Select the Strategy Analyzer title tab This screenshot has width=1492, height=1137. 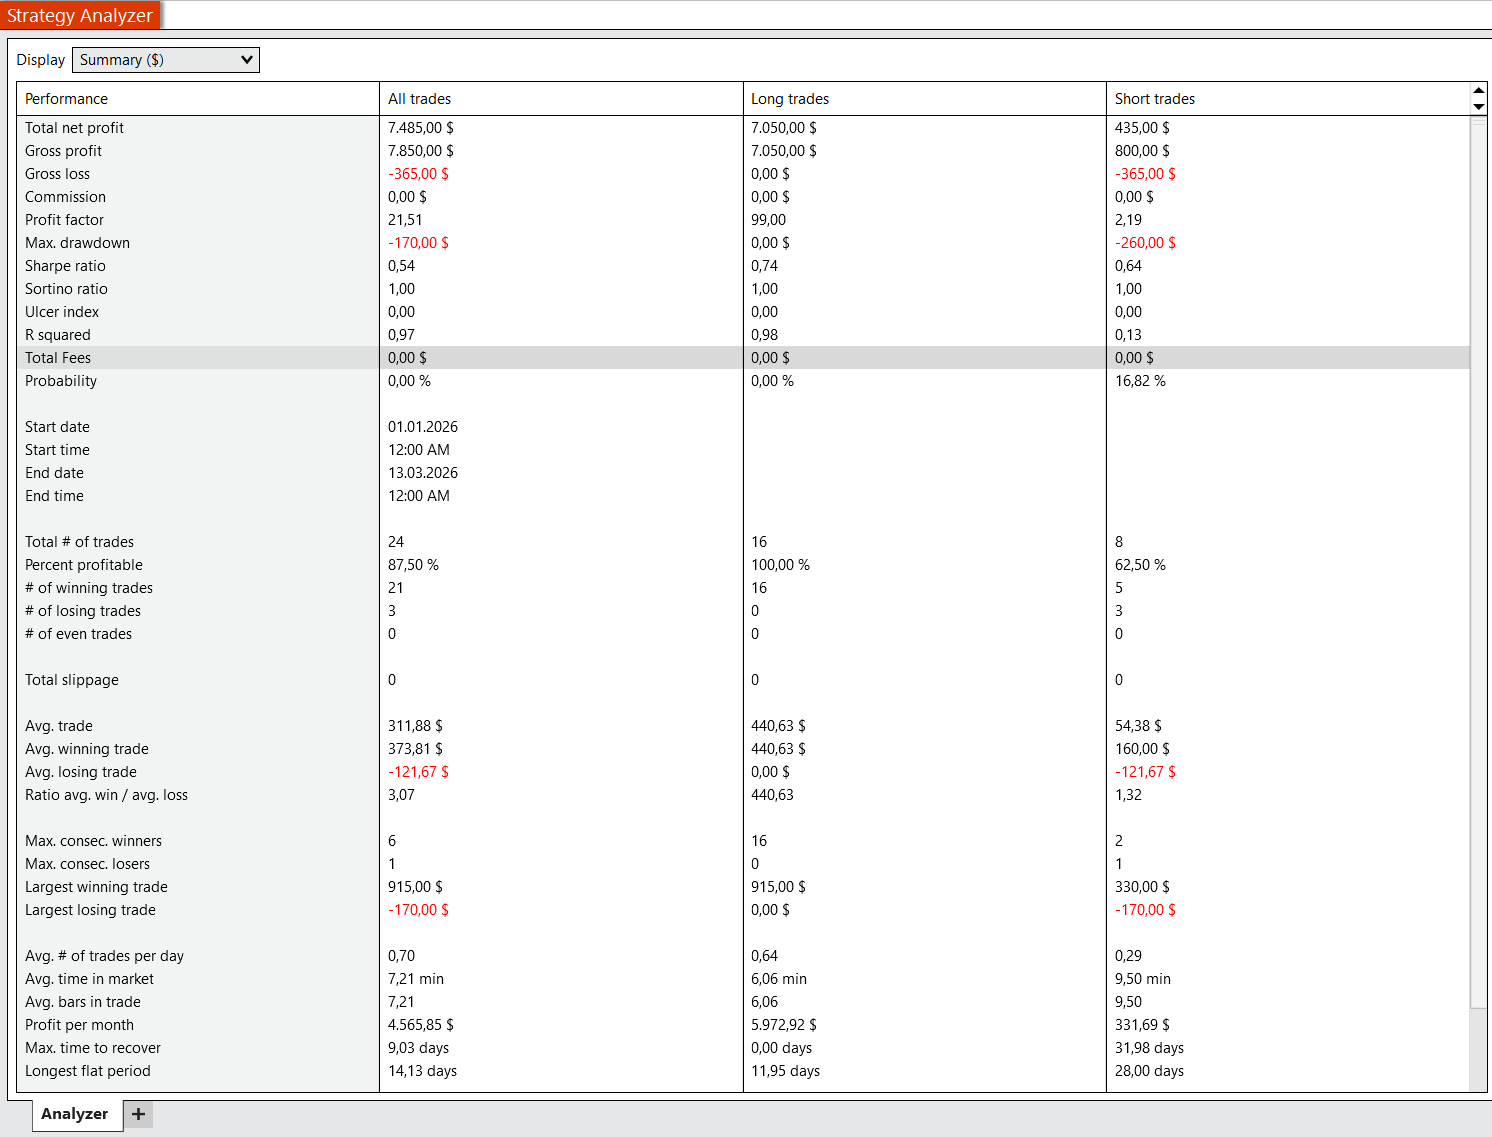tap(80, 15)
